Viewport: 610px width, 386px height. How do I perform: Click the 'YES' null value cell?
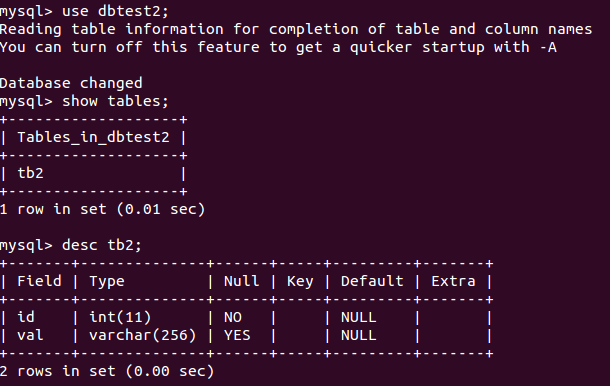click(x=237, y=335)
